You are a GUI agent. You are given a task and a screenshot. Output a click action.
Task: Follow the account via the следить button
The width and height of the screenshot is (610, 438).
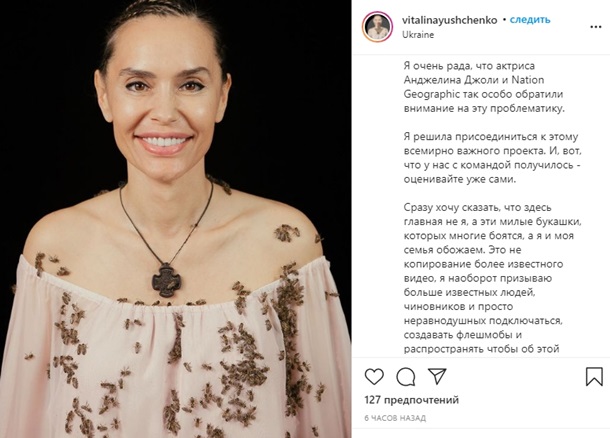tap(530, 19)
